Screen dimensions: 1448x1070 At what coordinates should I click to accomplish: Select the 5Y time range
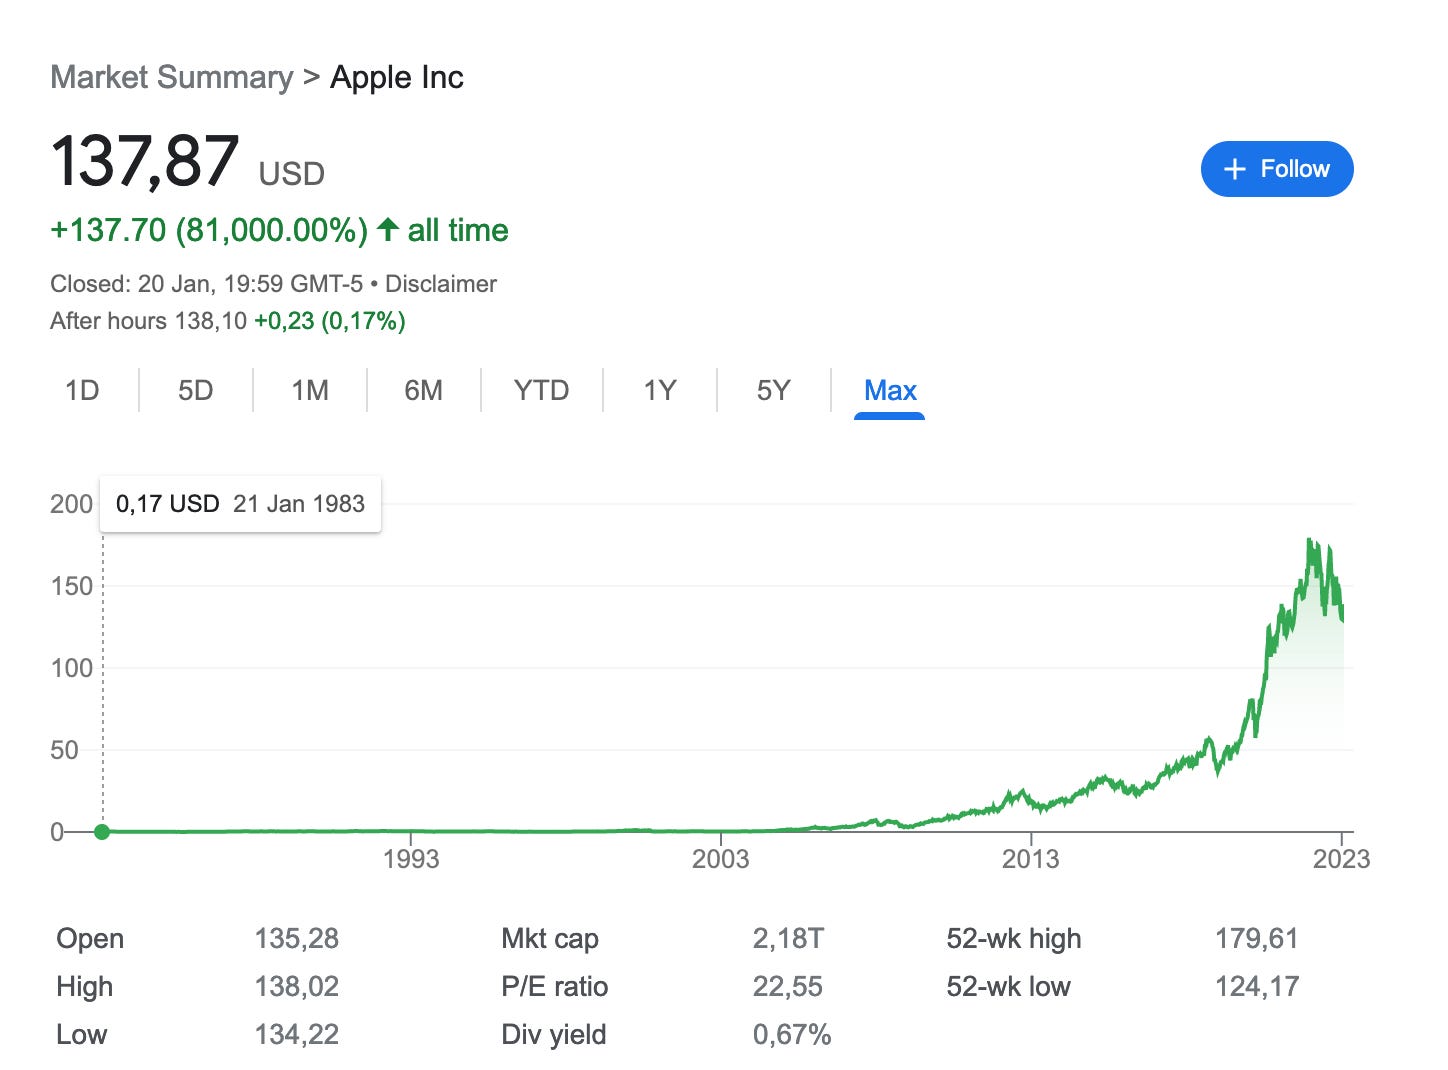coord(773,390)
